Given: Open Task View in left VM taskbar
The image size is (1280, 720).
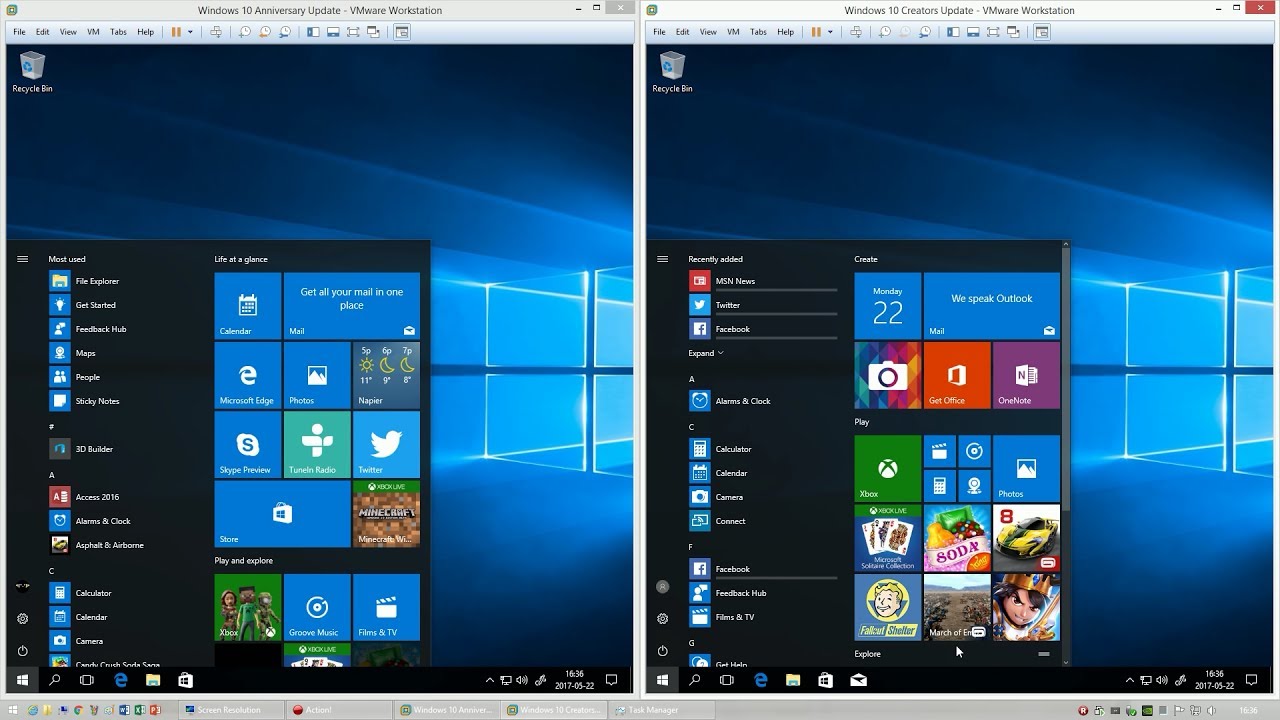Looking at the screenshot, I should pyautogui.click(x=87, y=680).
